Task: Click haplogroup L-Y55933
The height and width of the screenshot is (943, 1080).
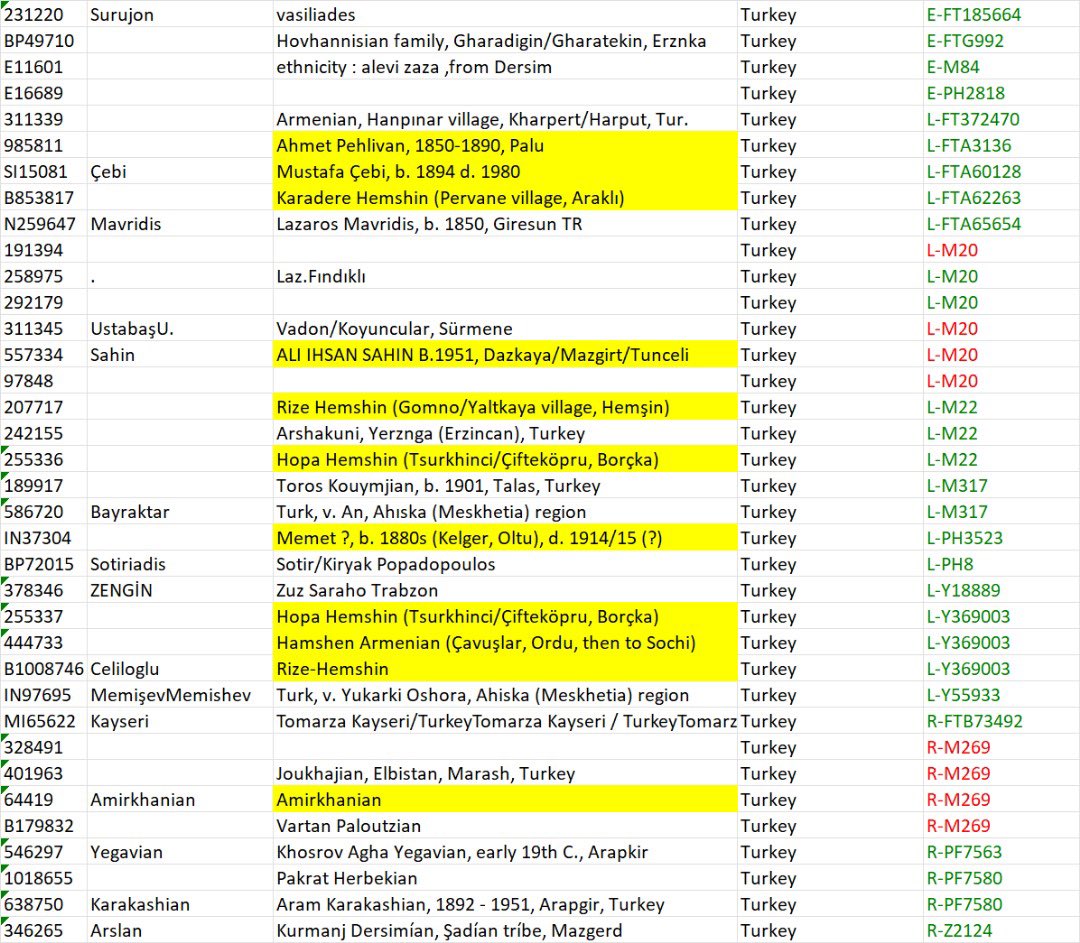Action: click(1001, 695)
